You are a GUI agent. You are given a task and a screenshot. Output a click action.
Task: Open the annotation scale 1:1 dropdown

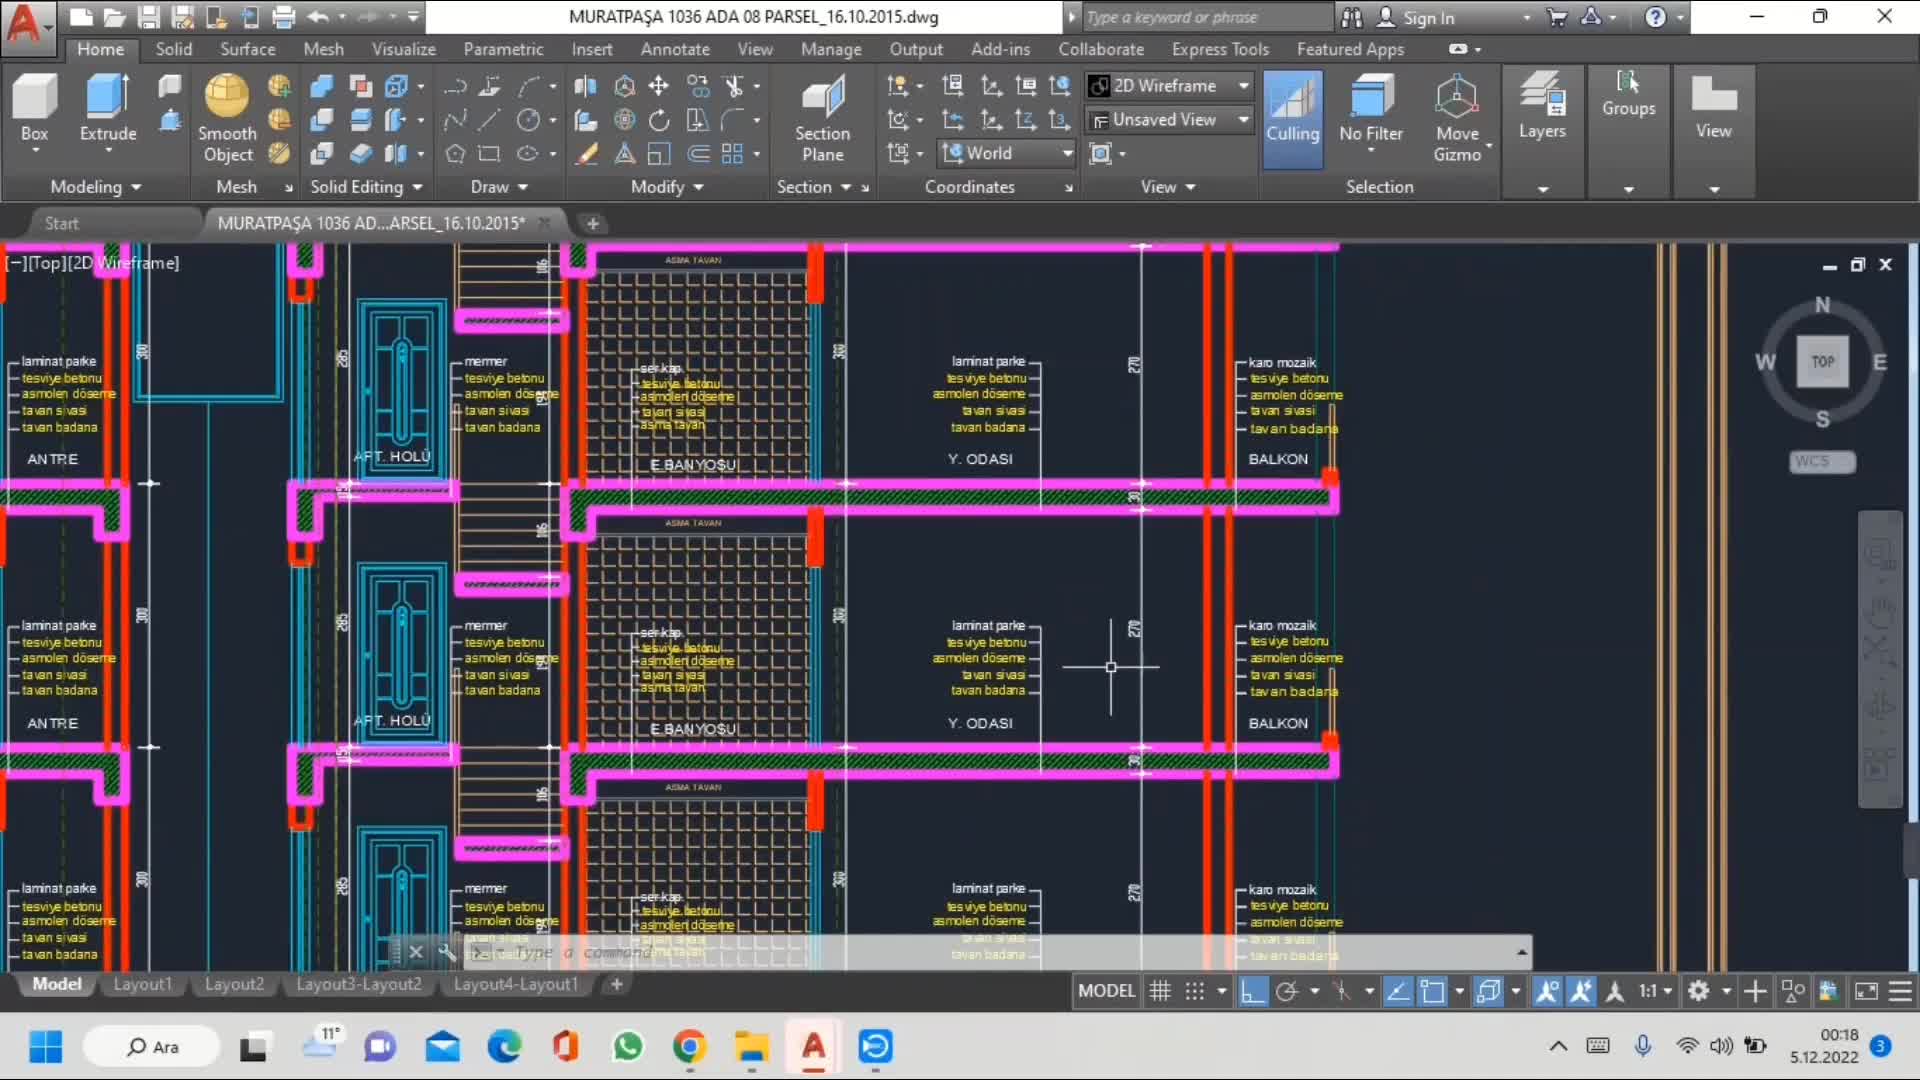click(x=1655, y=991)
